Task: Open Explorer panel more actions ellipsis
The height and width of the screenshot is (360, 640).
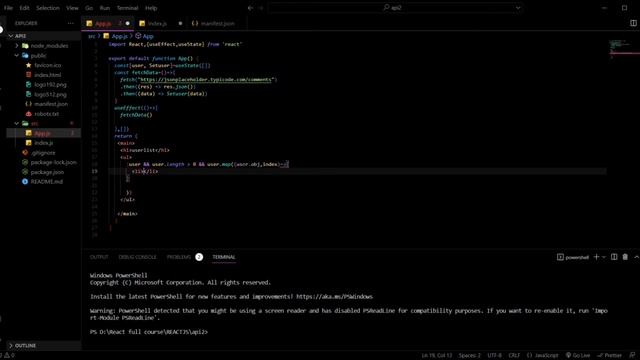Action: (x=71, y=23)
